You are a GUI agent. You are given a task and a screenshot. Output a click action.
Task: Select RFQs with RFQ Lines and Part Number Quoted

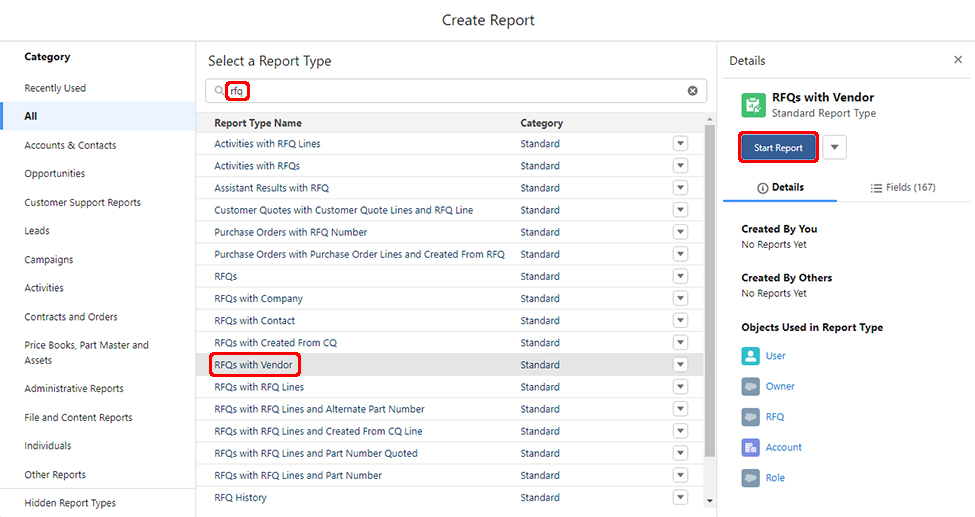point(316,454)
